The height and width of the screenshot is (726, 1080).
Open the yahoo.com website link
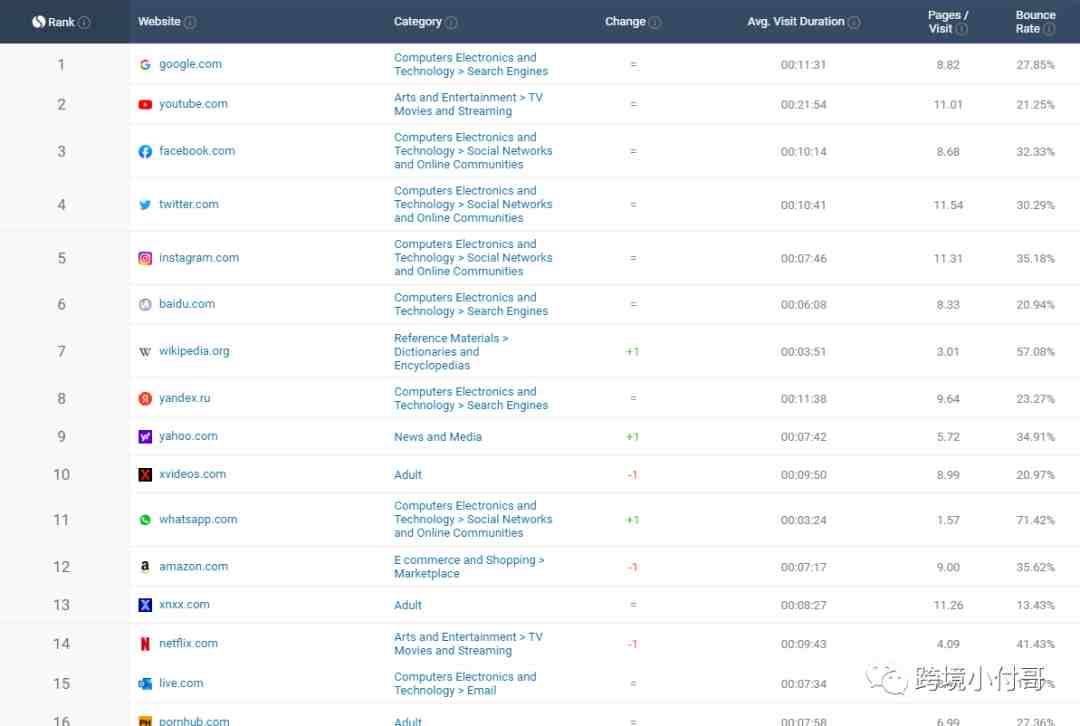188,436
